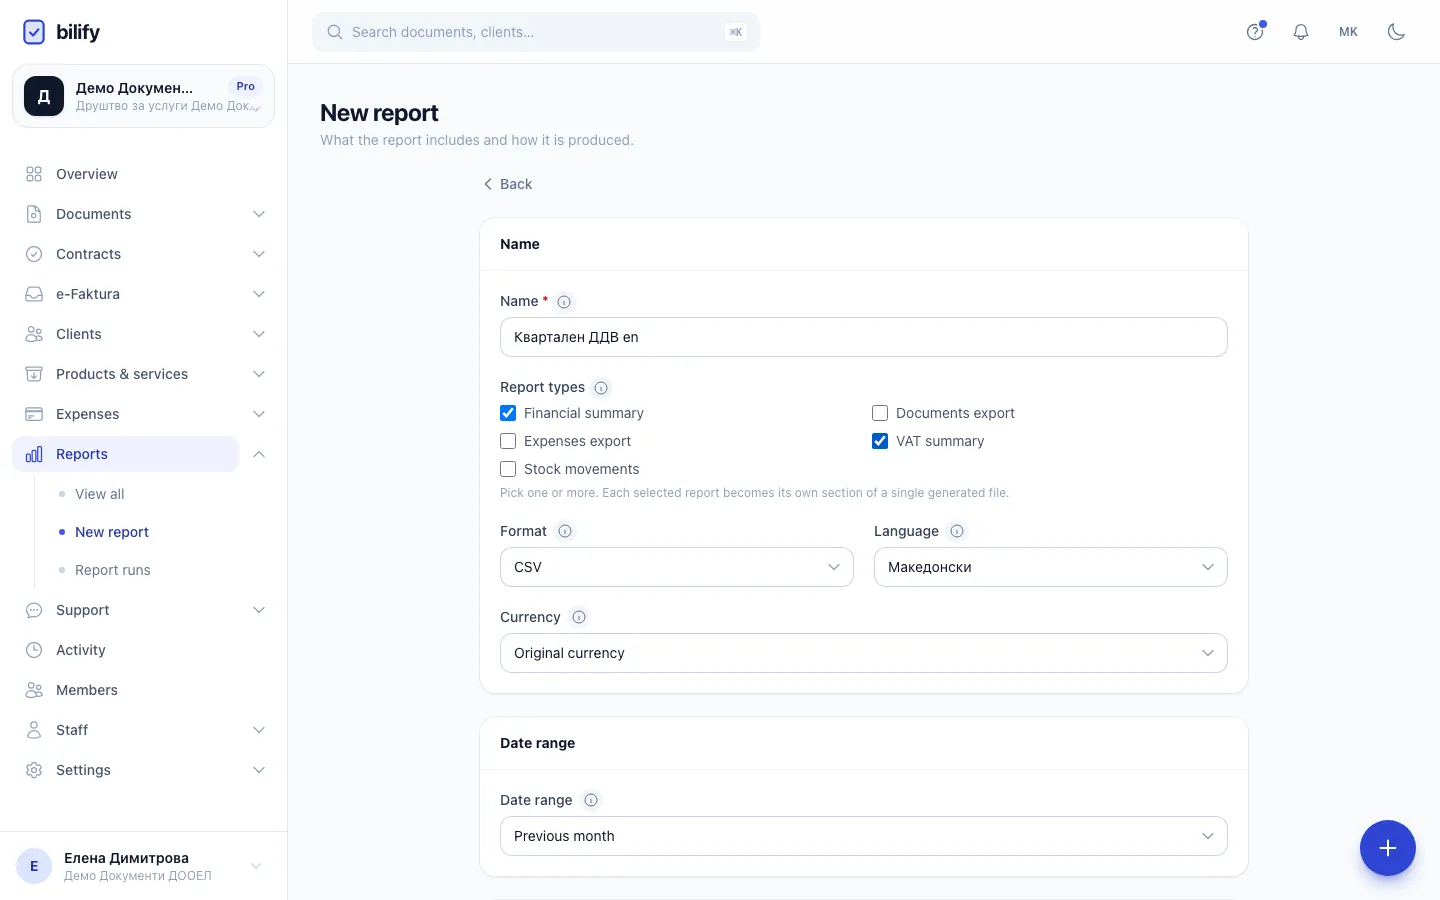Collapse the Reports sidebar section chevron
The height and width of the screenshot is (900, 1440).
click(259, 454)
